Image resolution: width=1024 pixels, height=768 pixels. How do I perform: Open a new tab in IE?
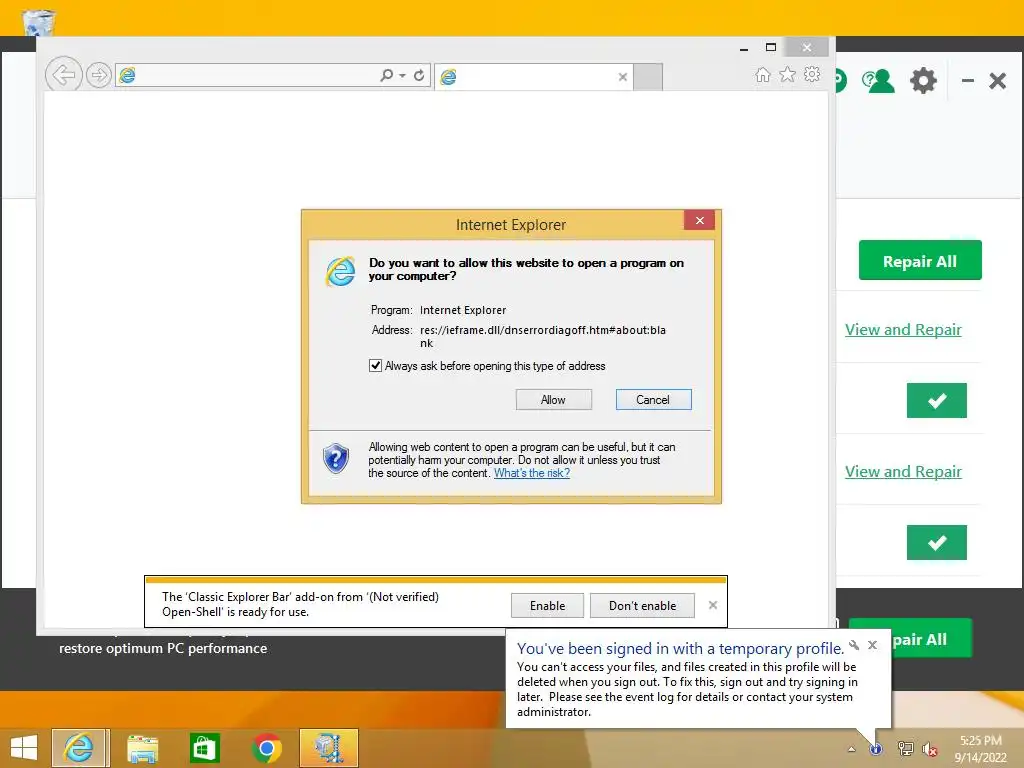pos(648,77)
